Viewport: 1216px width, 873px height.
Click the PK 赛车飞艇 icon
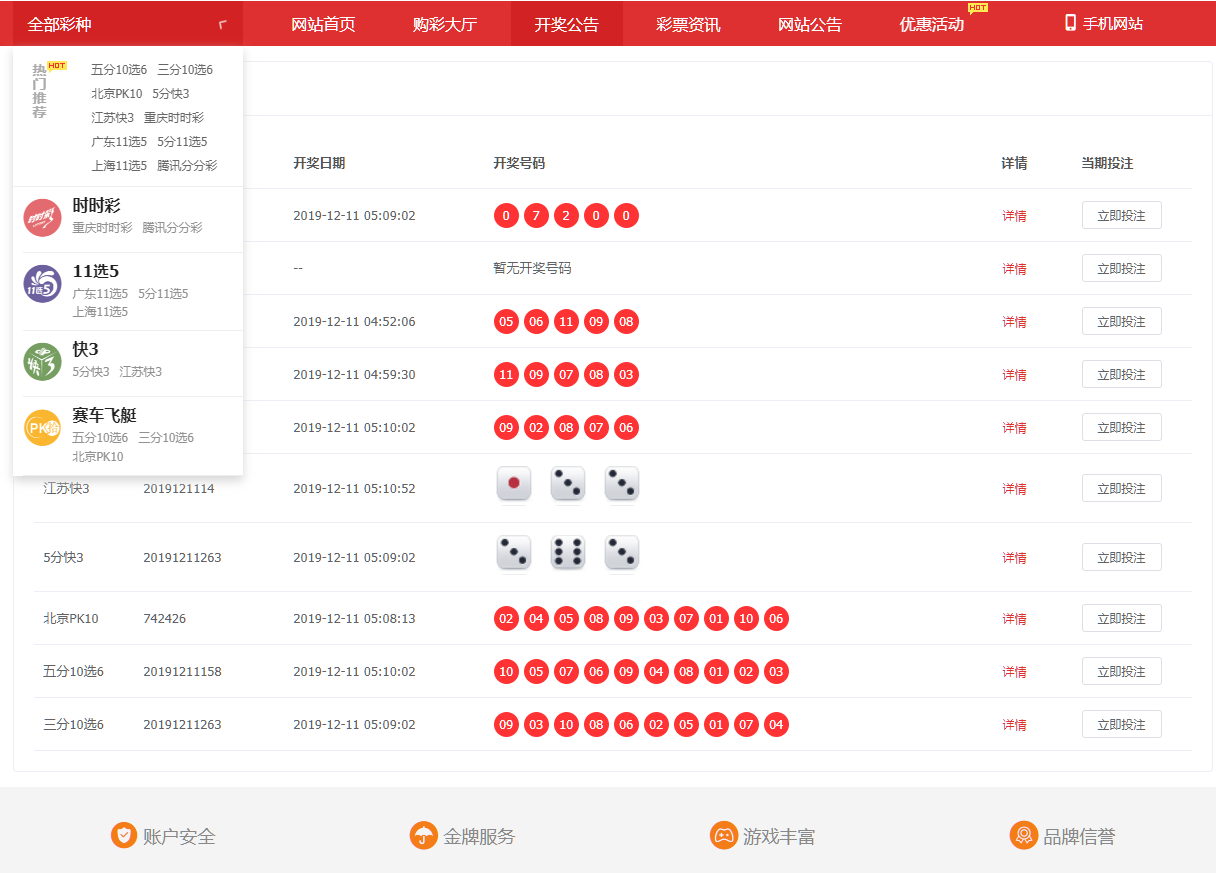pos(41,428)
